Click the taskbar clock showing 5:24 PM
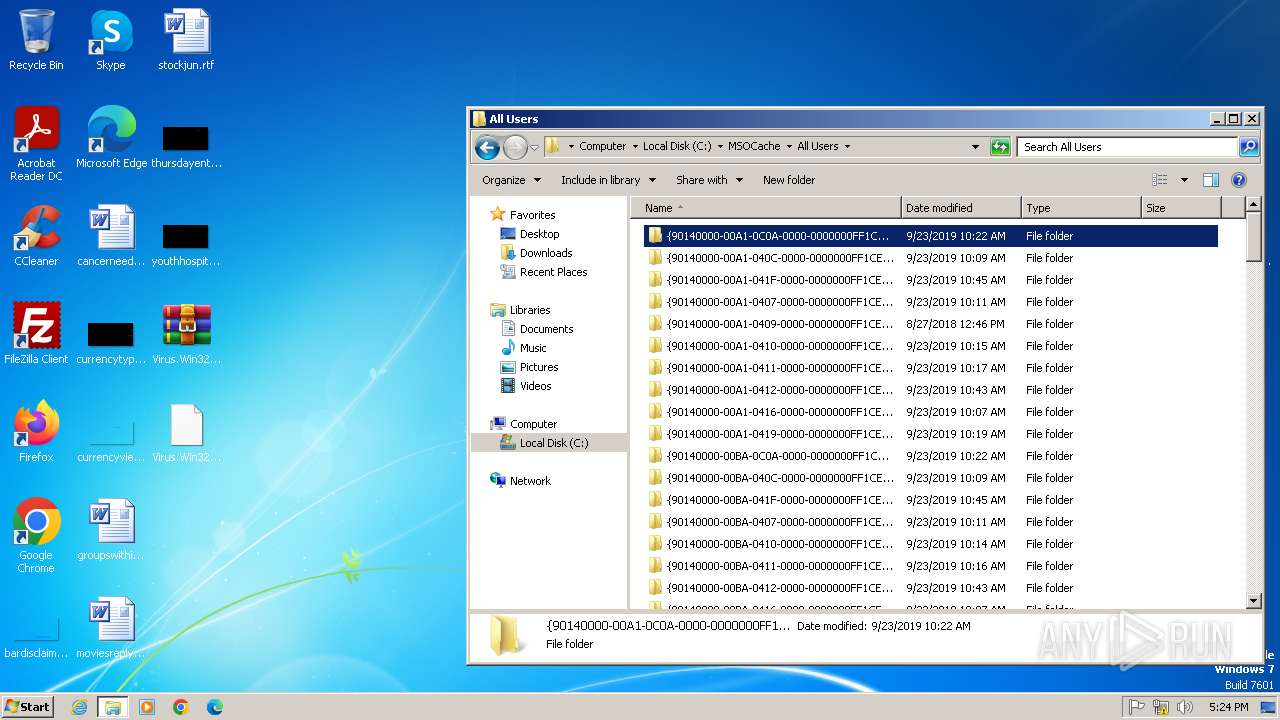This screenshot has width=1280, height=720. pos(1228,707)
